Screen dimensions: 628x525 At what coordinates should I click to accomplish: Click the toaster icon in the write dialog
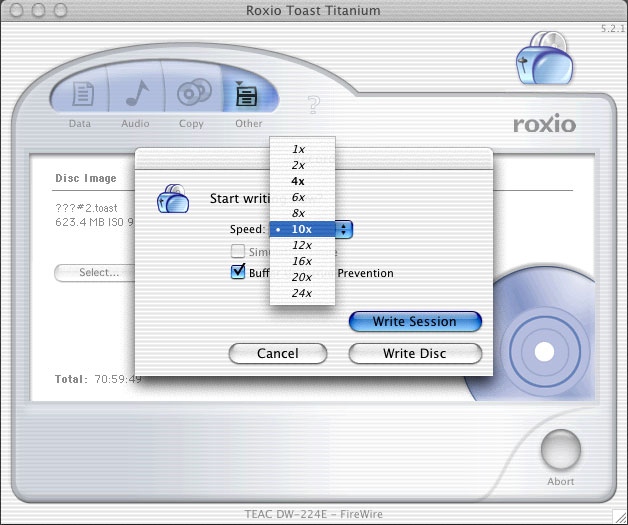[173, 199]
